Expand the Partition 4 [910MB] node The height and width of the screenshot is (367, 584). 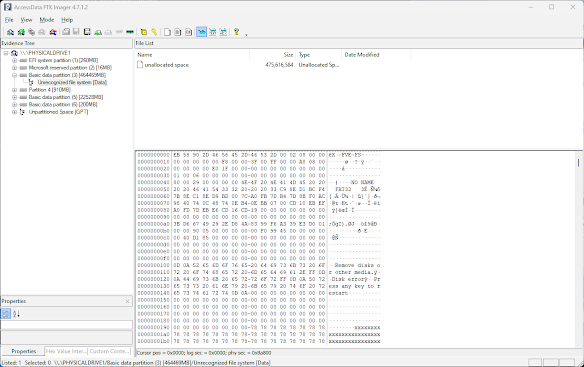click(14, 90)
